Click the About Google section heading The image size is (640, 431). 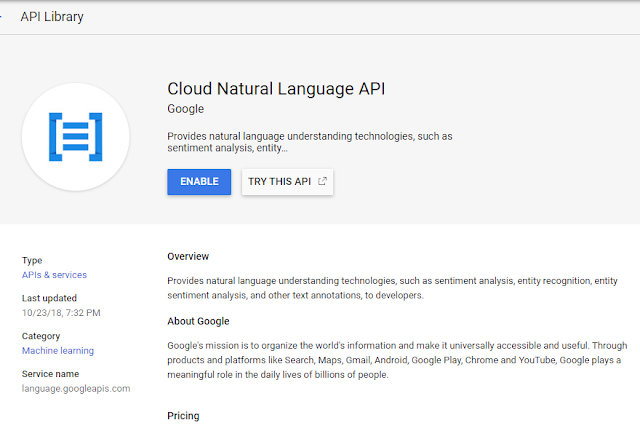pyautogui.click(x=198, y=321)
